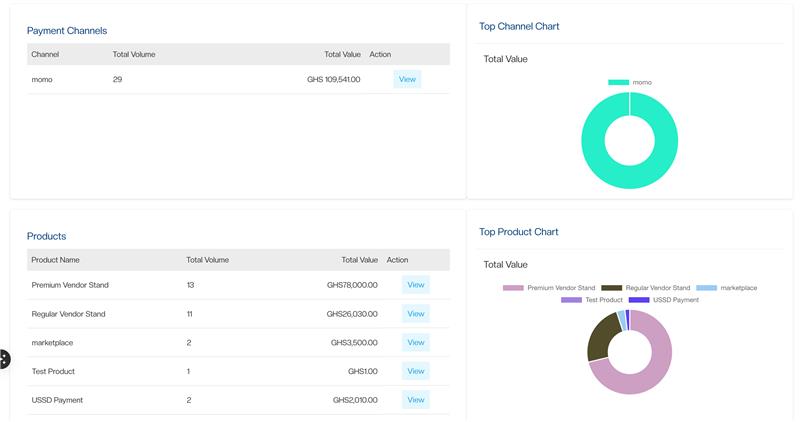Select Total Volume header in Payment Channels

[134, 54]
